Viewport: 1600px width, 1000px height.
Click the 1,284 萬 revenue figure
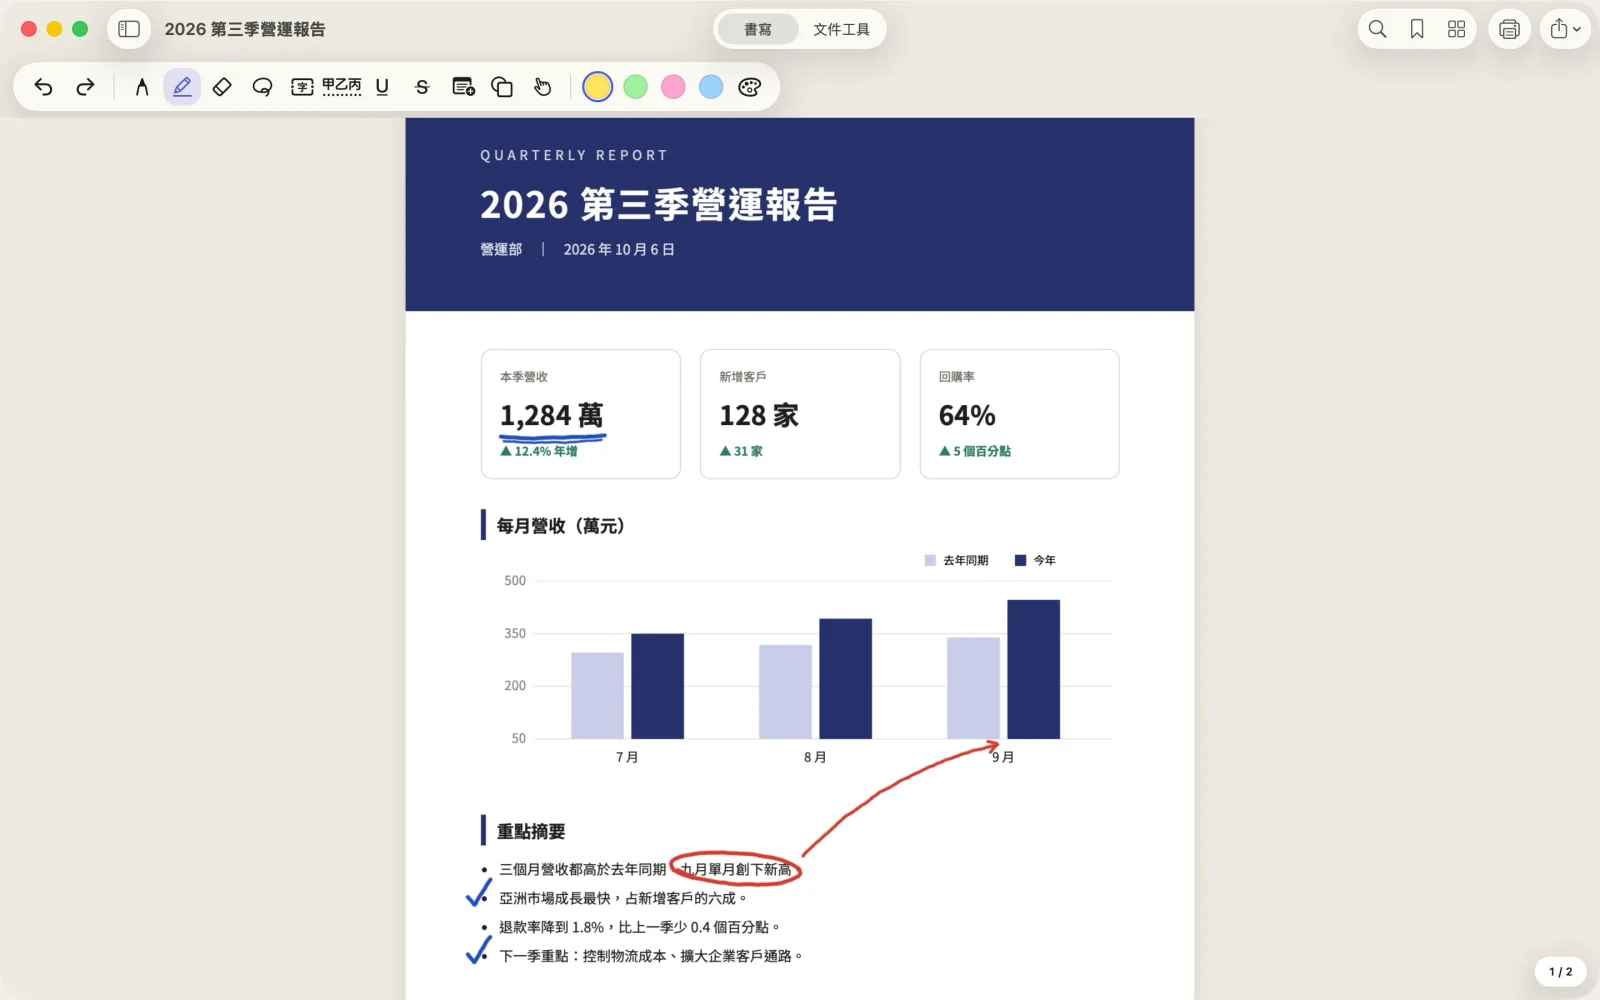552,415
